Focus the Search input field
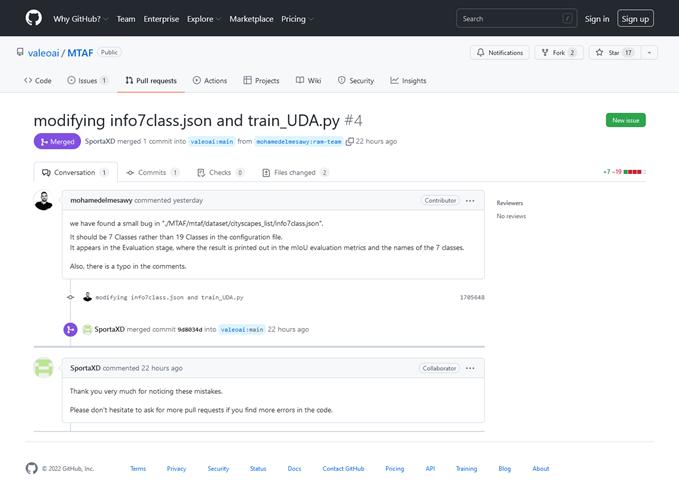This screenshot has width=679, height=499. 516,19
